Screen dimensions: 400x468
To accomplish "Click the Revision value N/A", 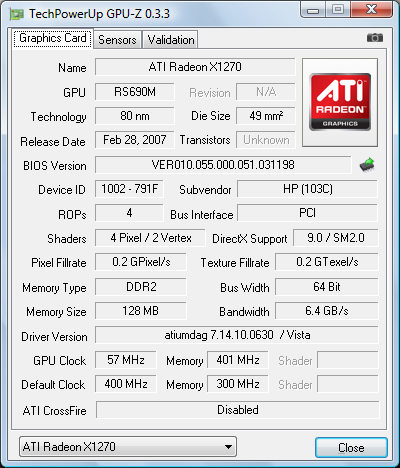I will coord(266,92).
